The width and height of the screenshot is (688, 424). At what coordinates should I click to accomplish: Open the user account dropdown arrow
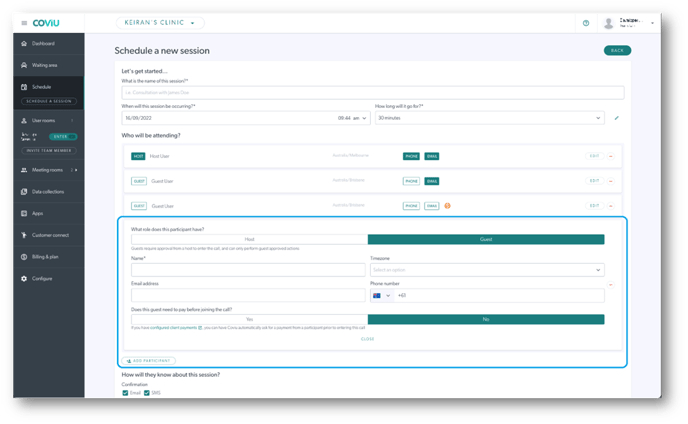tap(652, 23)
